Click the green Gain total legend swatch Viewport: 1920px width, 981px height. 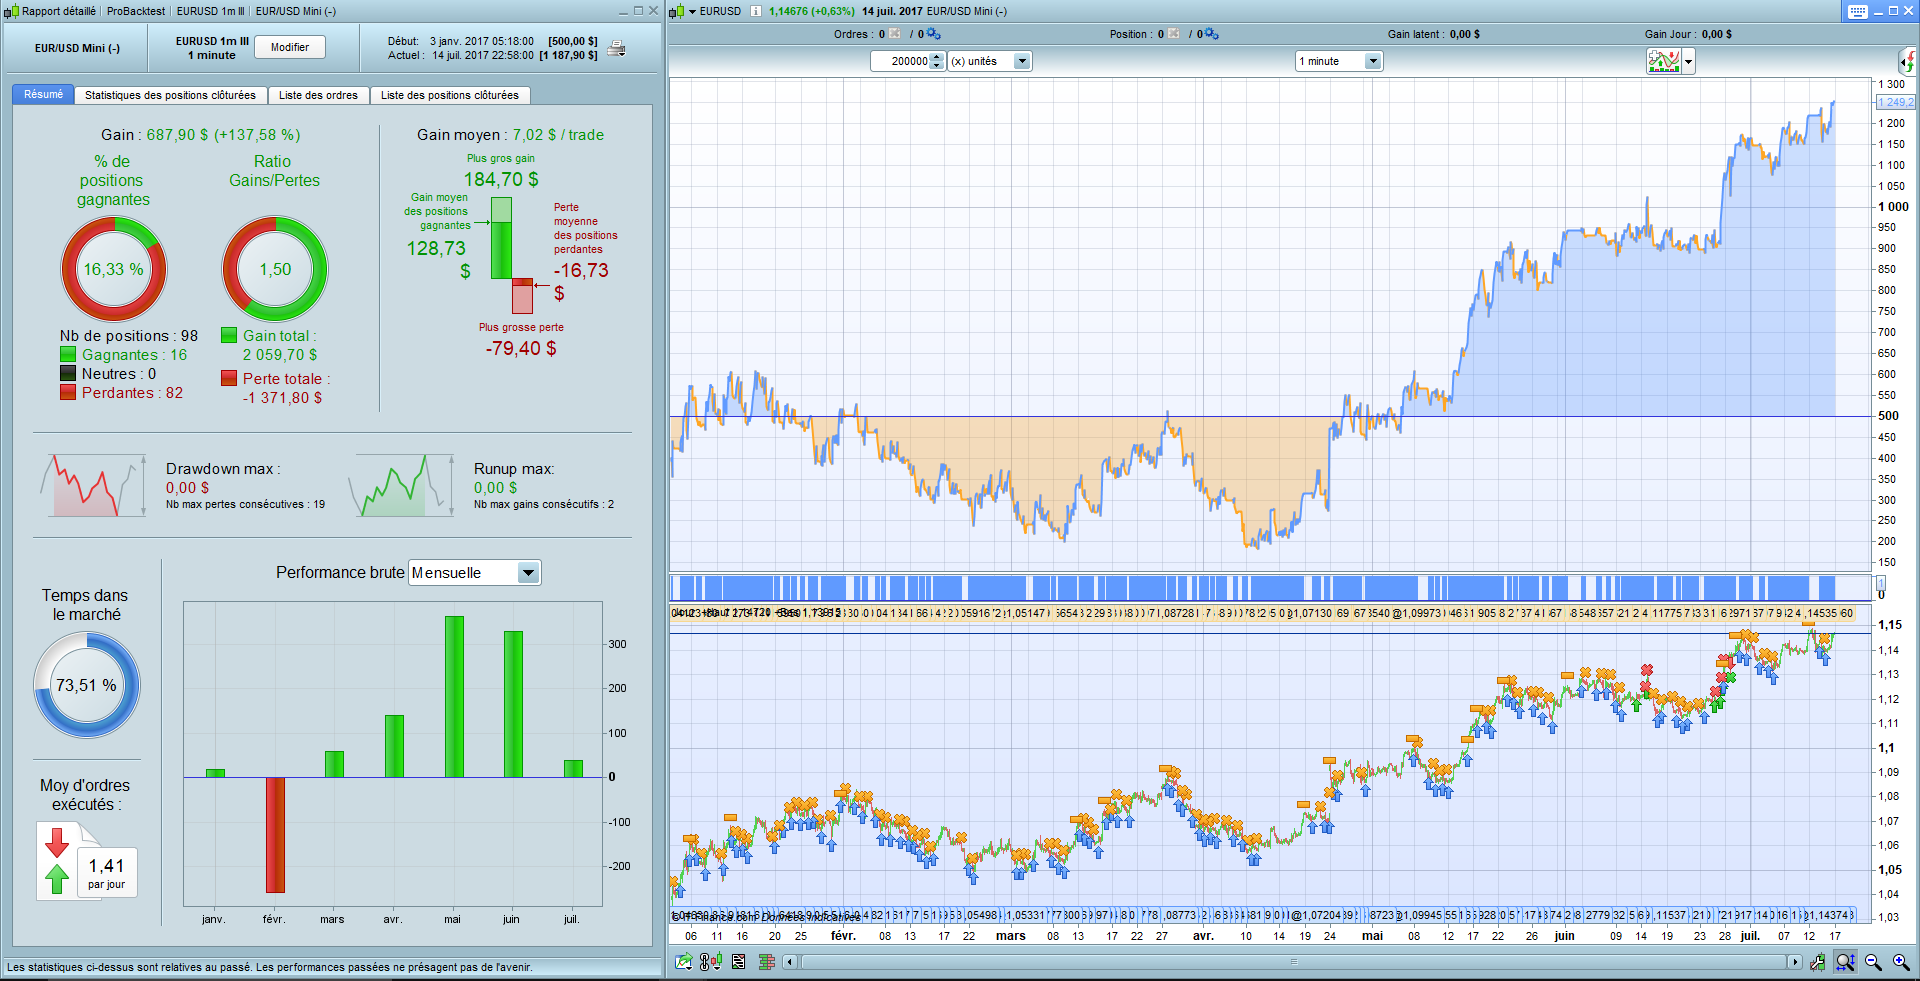point(229,336)
